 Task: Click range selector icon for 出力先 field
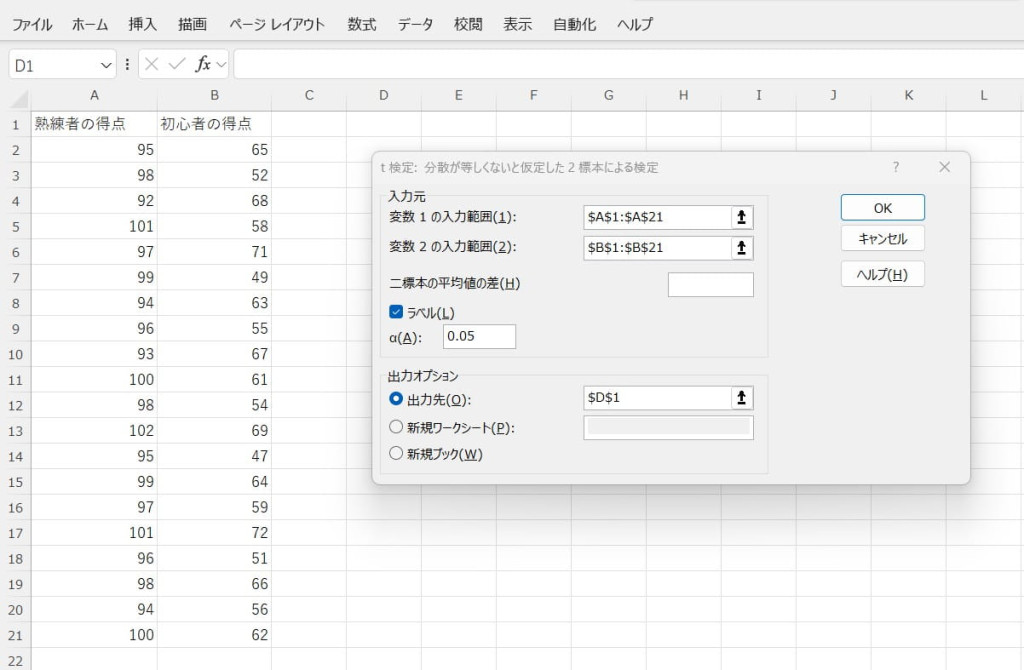(741, 398)
